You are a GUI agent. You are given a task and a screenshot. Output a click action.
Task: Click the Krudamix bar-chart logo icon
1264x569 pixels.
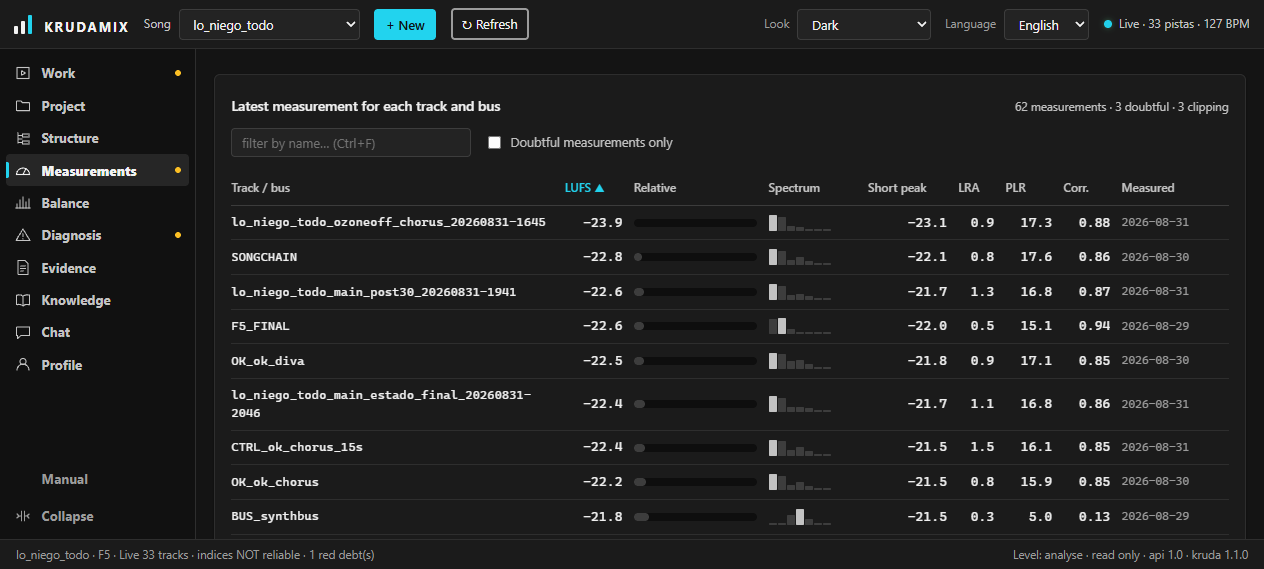click(x=23, y=25)
